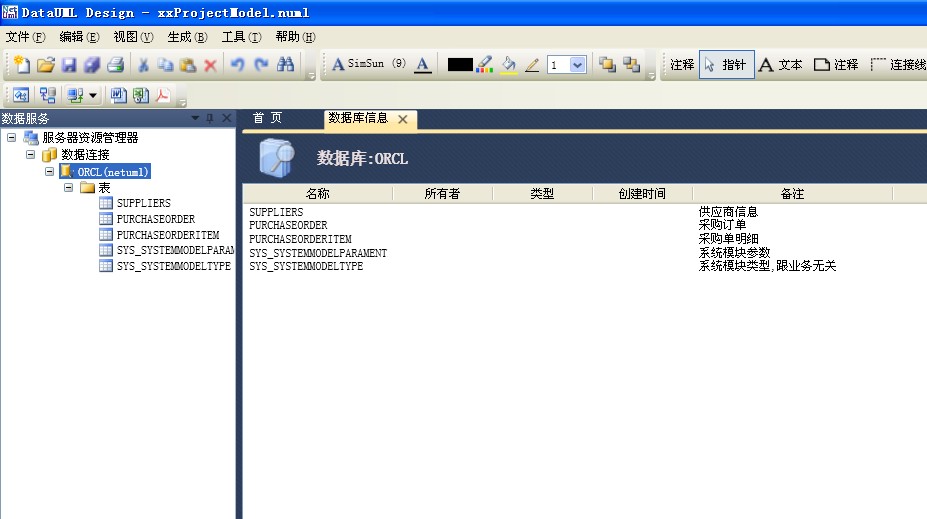Redo the last undone action
The width and height of the screenshot is (927, 519).
point(261,64)
